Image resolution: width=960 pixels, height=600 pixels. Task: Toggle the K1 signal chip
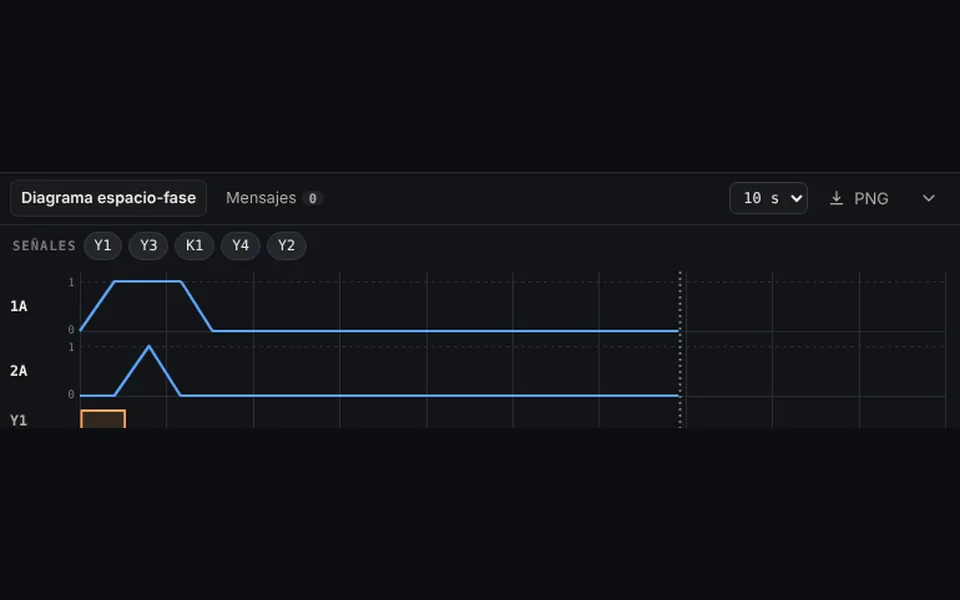[194, 246]
